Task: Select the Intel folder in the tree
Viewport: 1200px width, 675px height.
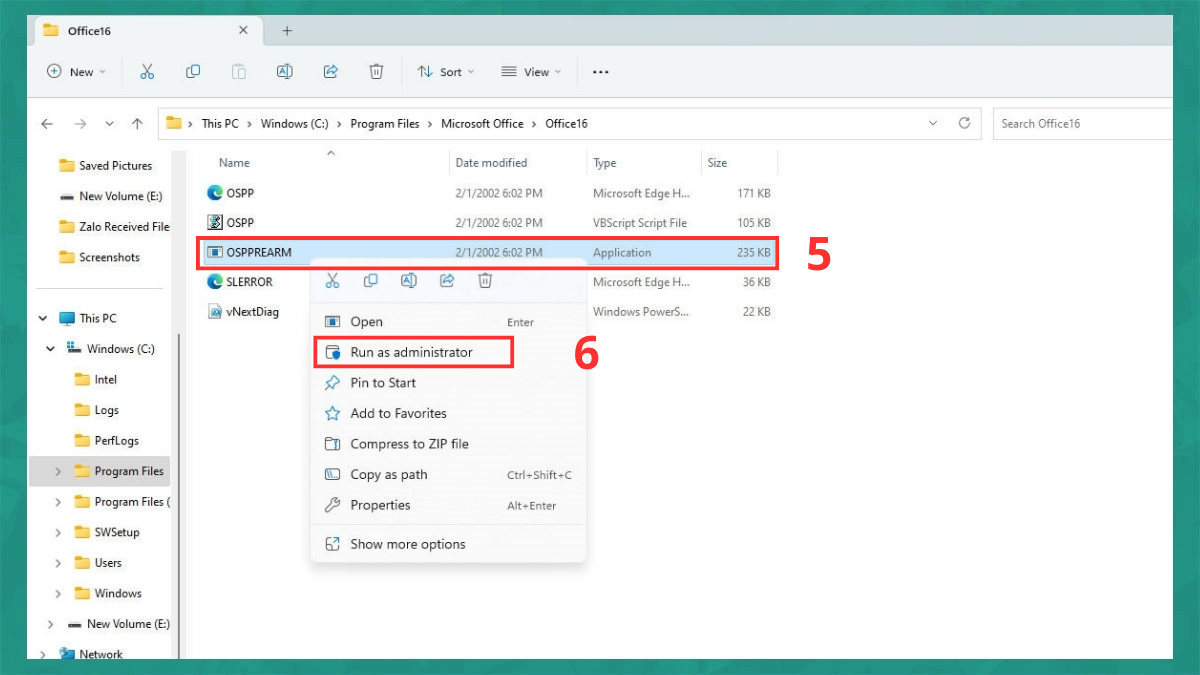Action: click(96, 380)
